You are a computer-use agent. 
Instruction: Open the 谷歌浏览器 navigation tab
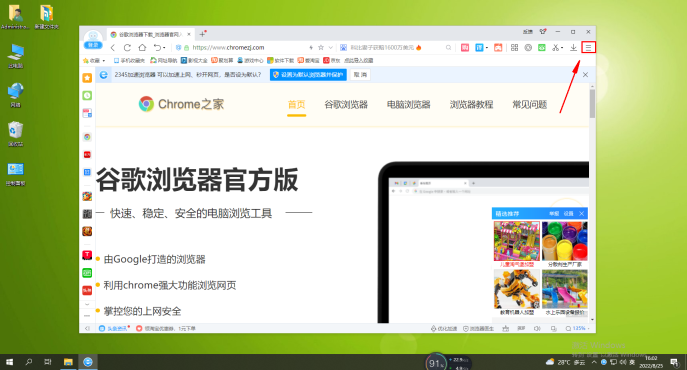pos(346,104)
